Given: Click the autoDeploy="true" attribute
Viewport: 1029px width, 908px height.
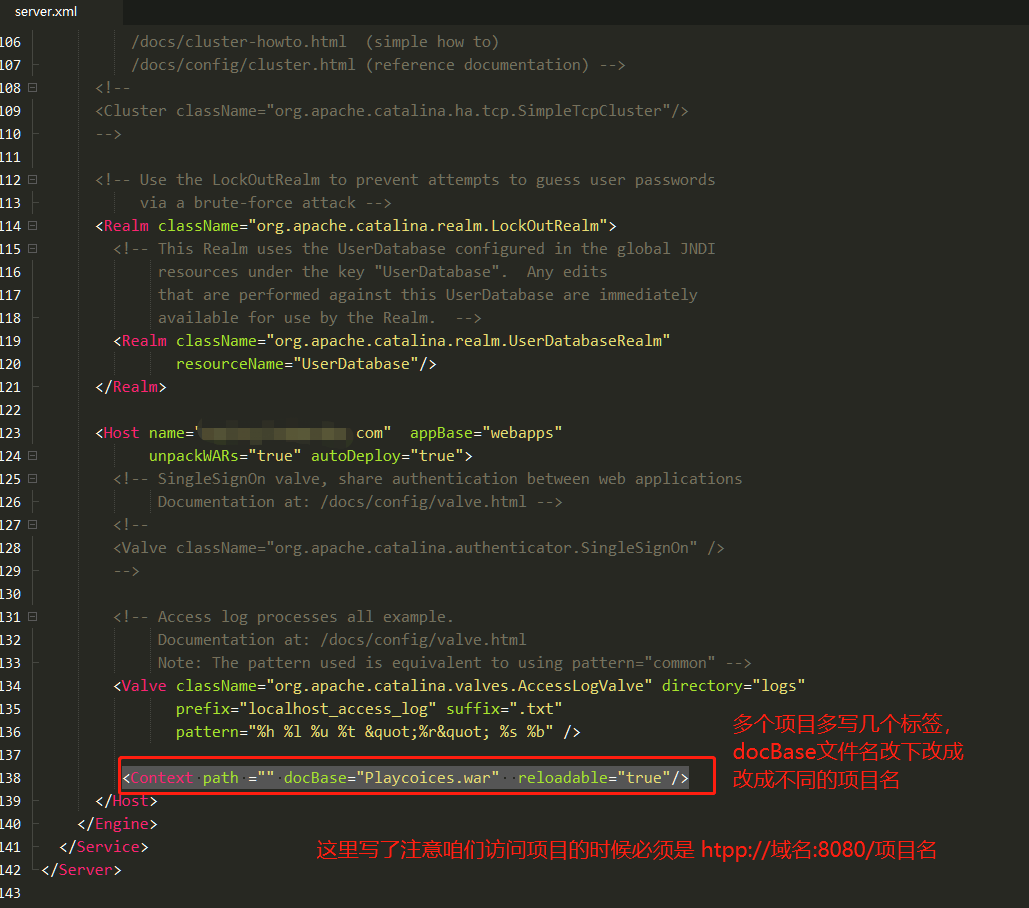Looking at the screenshot, I should pyautogui.click(x=387, y=455).
